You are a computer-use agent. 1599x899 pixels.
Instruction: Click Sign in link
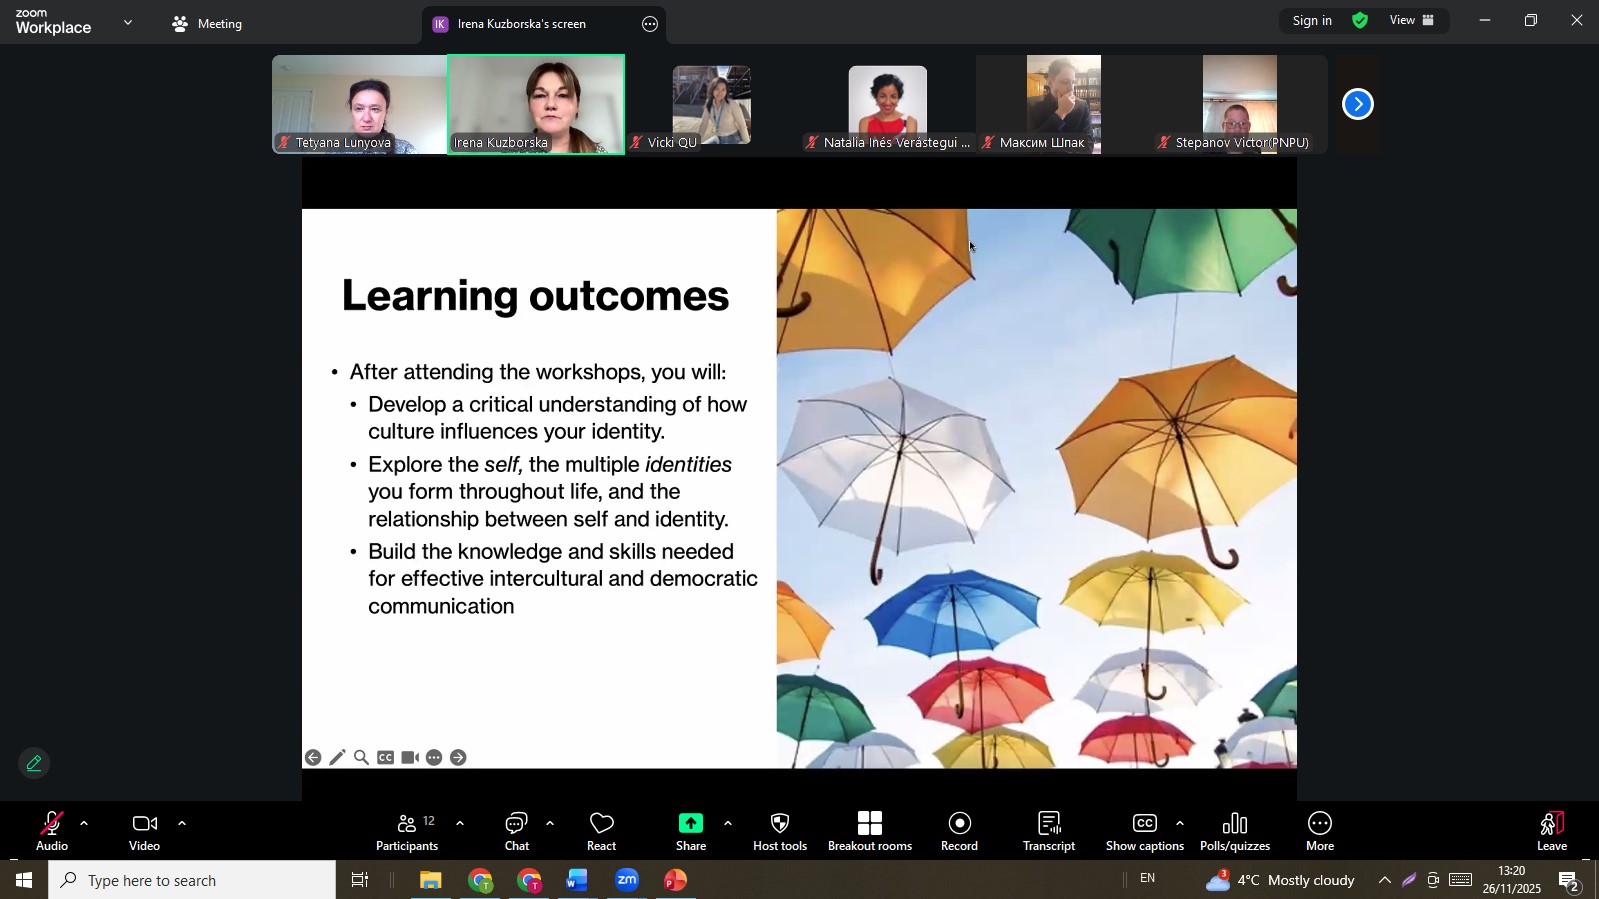(x=1311, y=21)
